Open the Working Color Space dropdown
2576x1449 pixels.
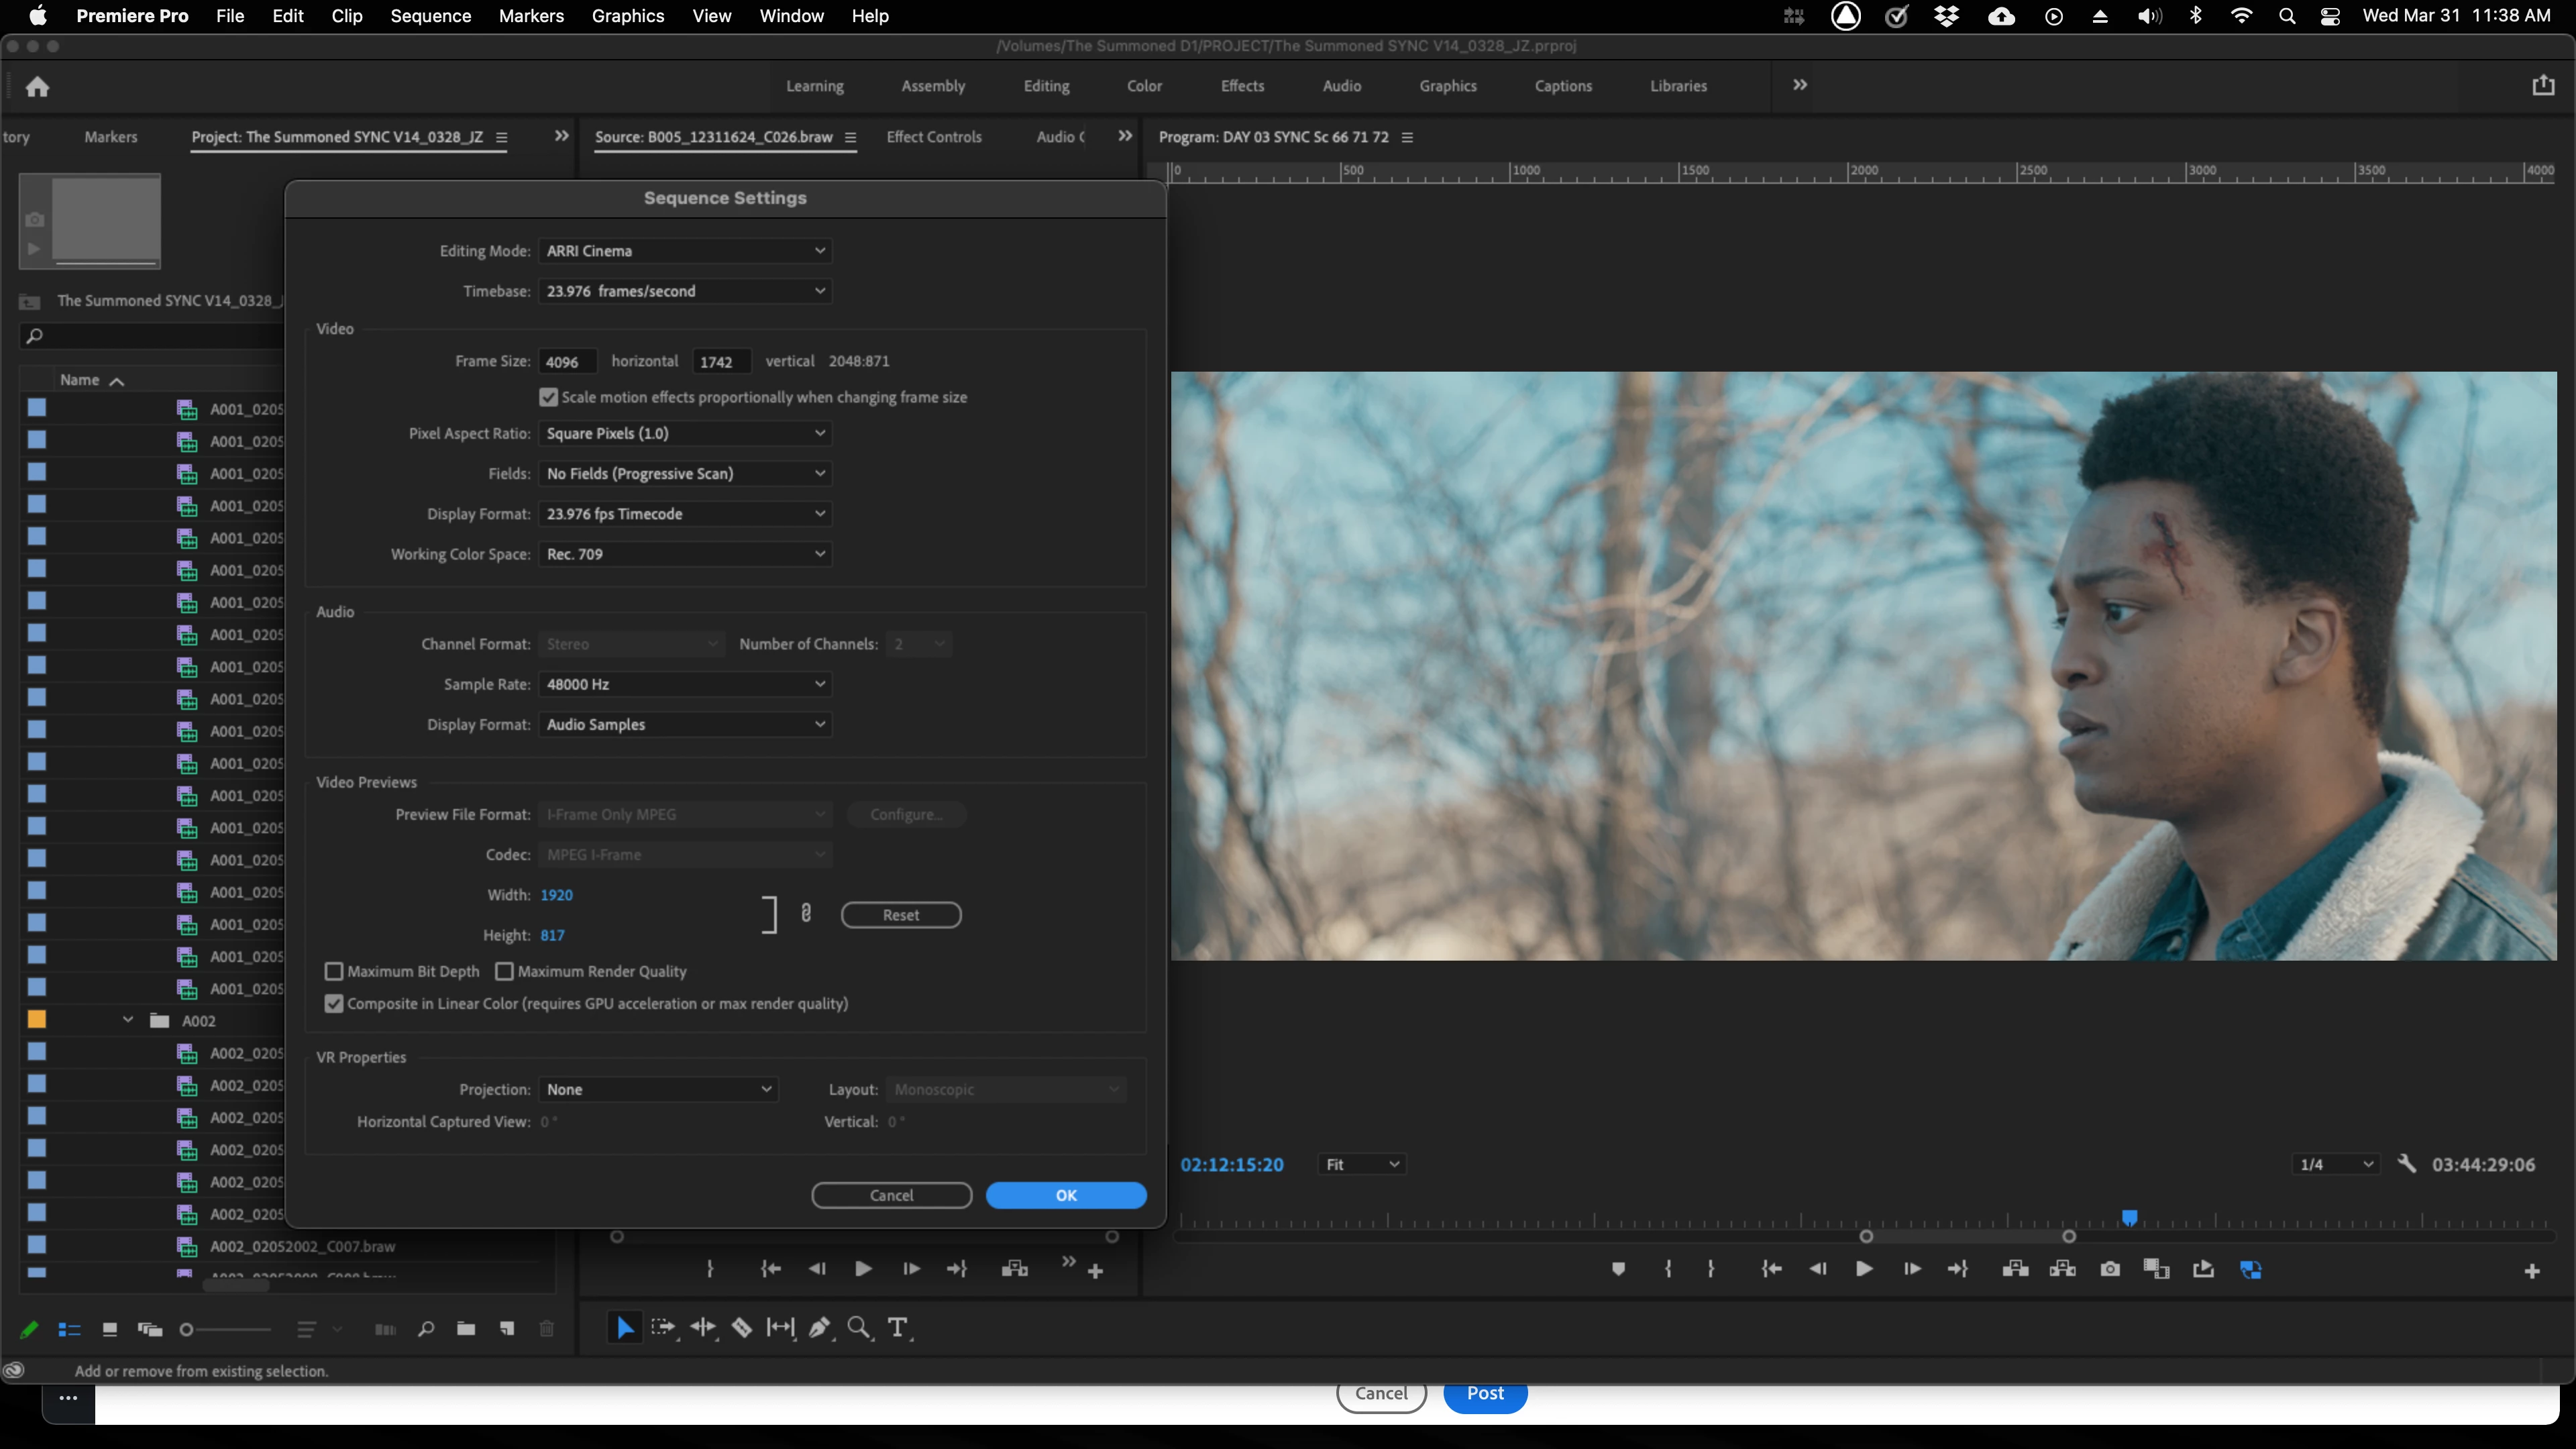pyautogui.click(x=685, y=554)
